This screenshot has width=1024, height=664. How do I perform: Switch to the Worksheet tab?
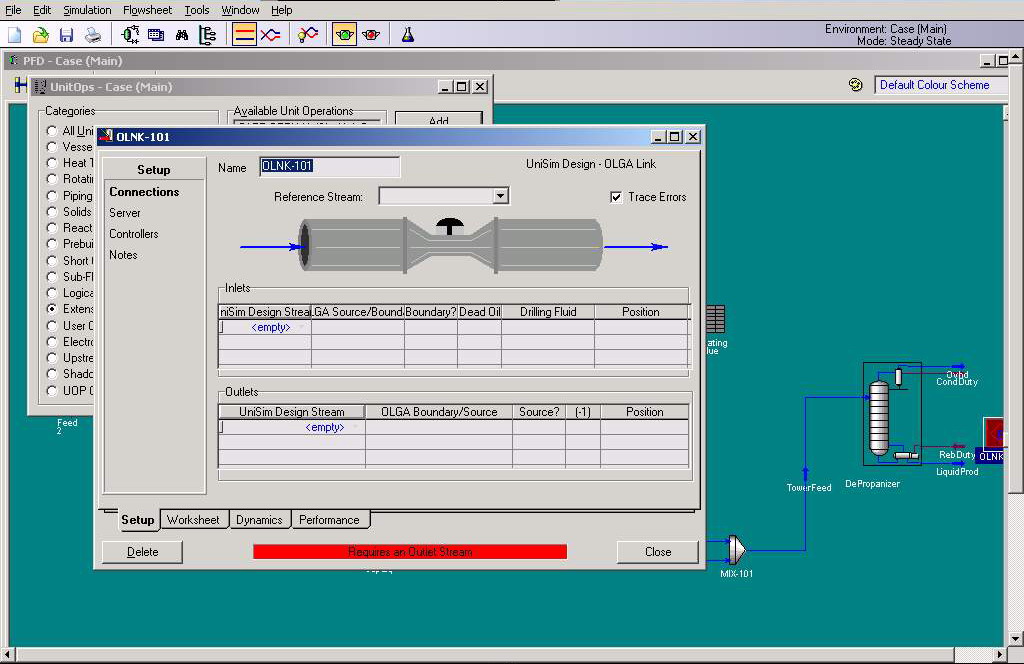coord(193,520)
